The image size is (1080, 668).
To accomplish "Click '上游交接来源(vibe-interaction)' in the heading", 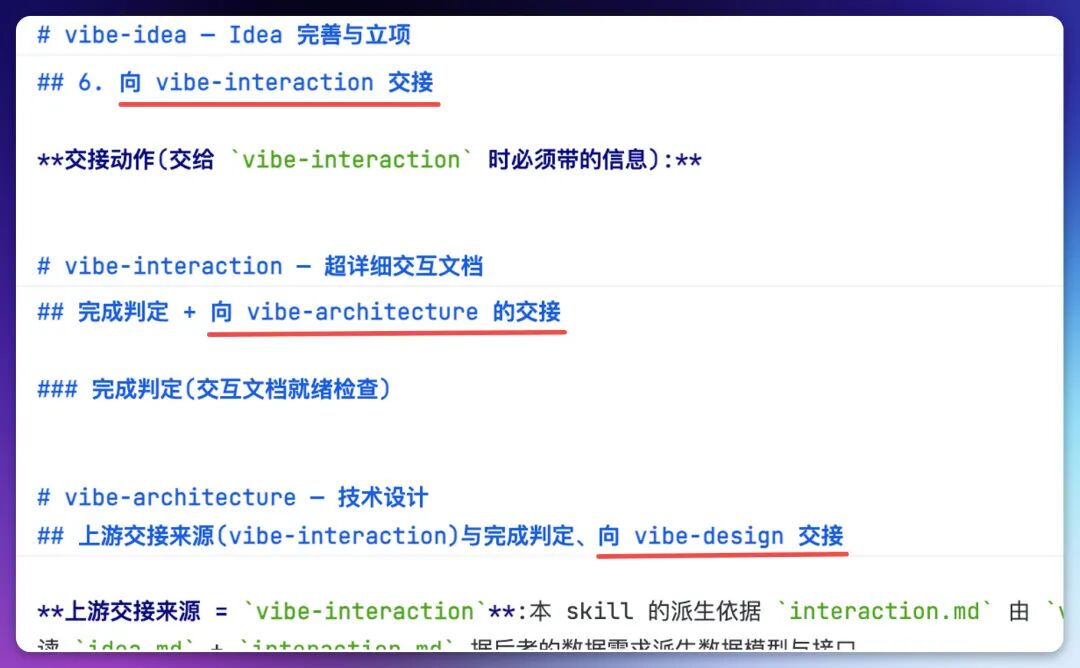I will [x=269, y=535].
